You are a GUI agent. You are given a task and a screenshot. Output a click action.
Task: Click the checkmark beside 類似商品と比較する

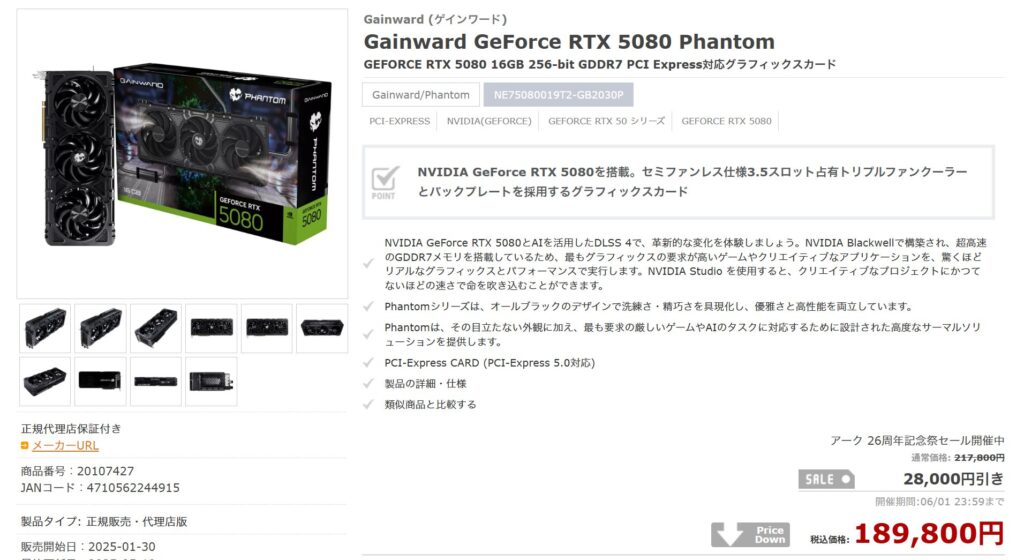click(369, 405)
